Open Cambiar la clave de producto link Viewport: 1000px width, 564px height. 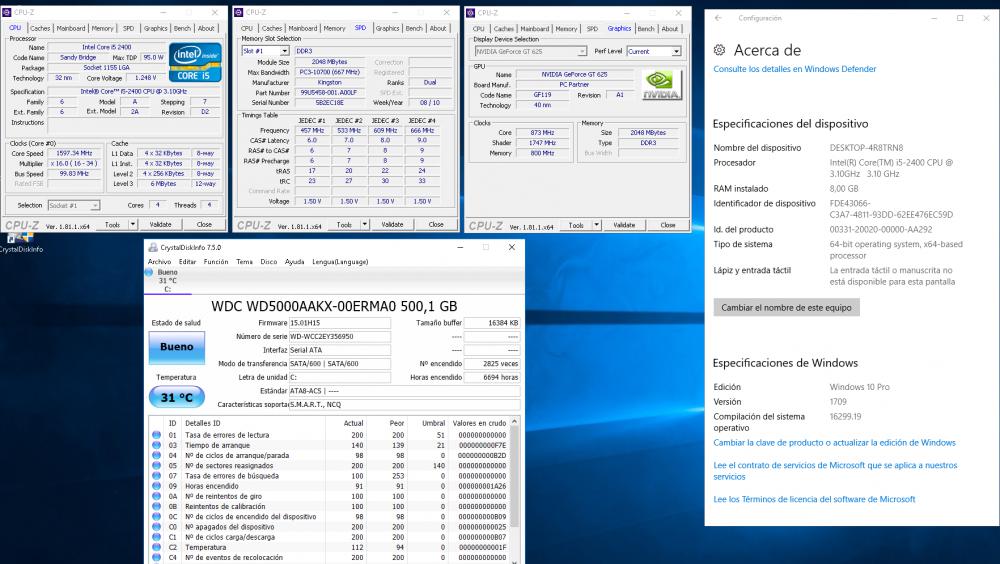pyautogui.click(x=834, y=443)
